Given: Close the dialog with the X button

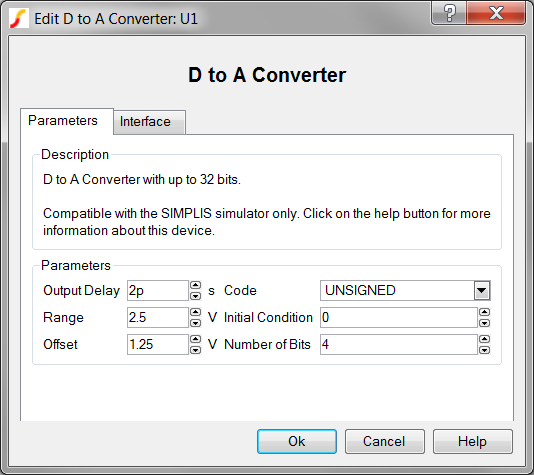Looking at the screenshot, I should [x=496, y=13].
